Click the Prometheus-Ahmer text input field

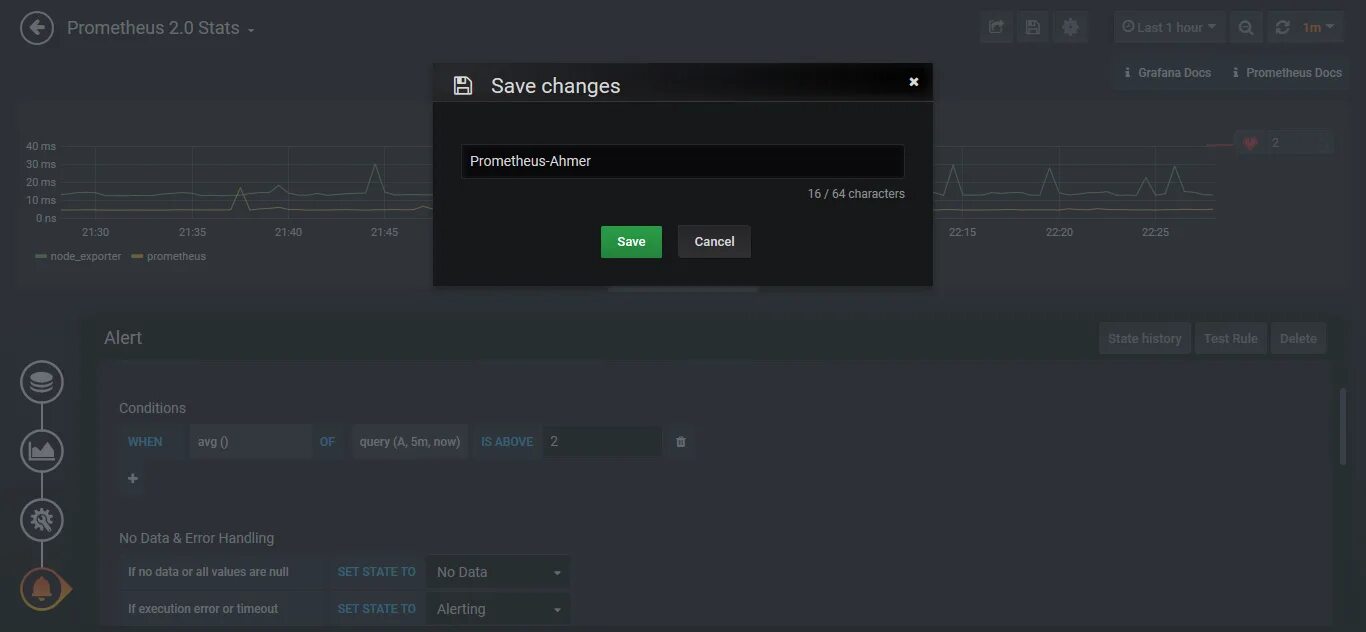(x=682, y=161)
